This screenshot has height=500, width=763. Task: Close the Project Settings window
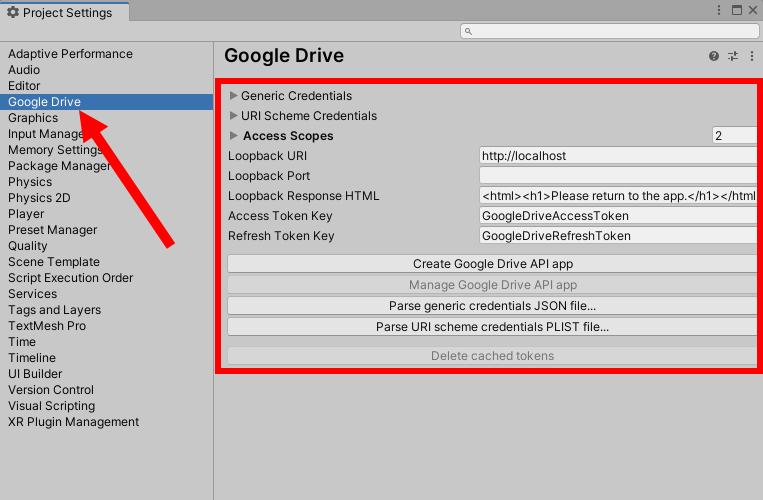point(753,10)
